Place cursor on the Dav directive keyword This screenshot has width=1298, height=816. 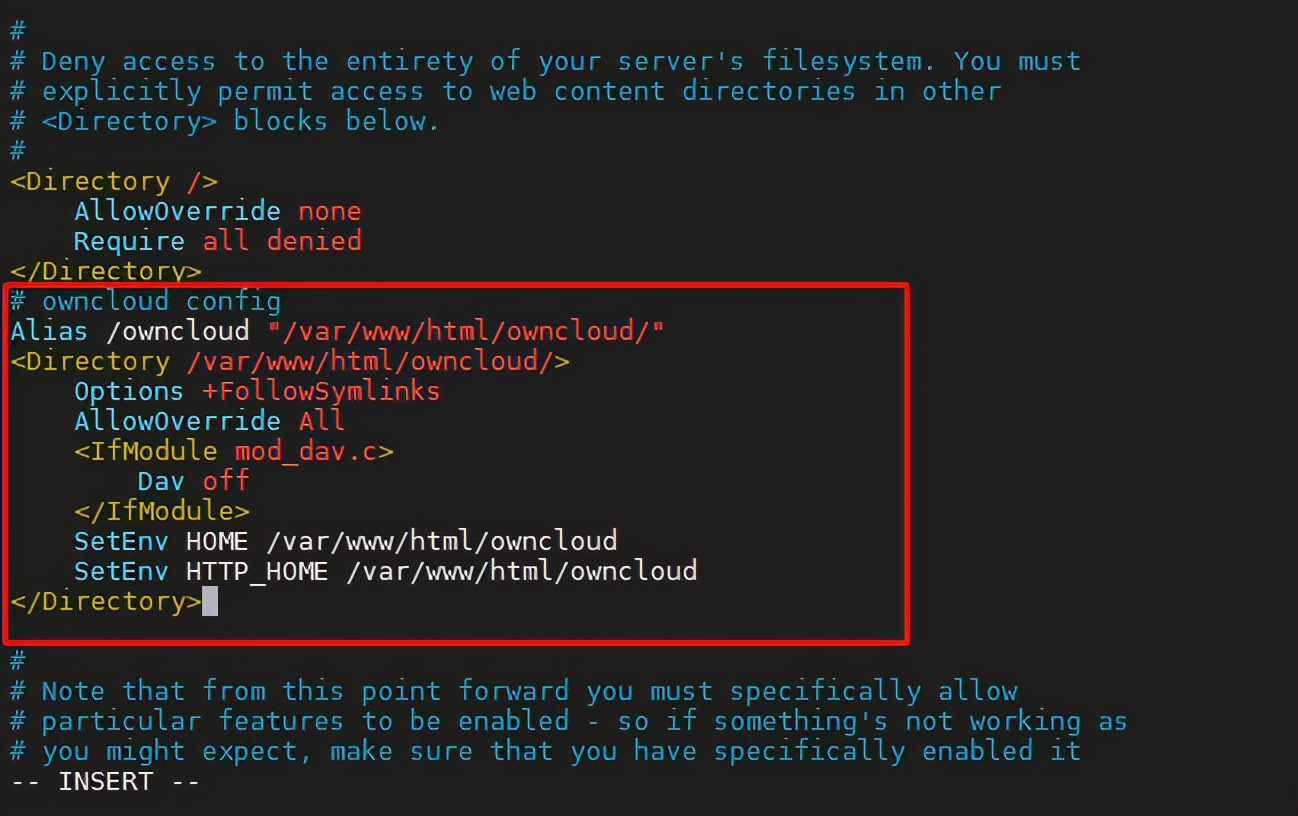161,481
